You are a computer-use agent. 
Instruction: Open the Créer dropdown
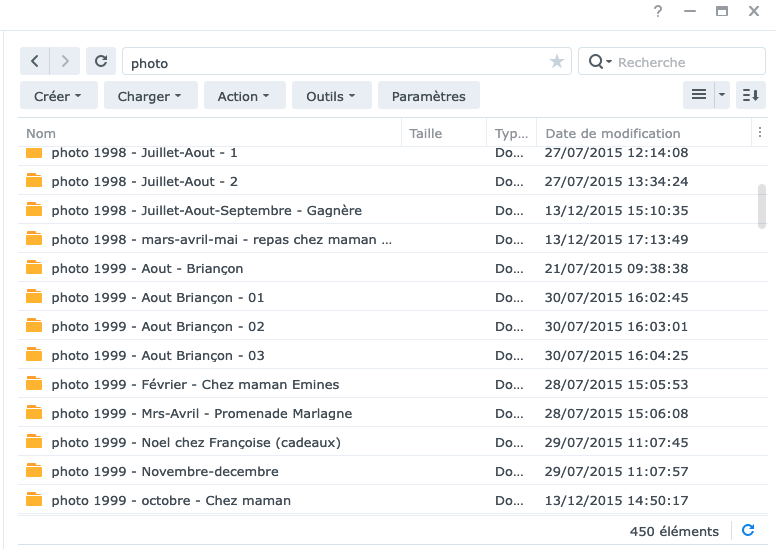[58, 96]
